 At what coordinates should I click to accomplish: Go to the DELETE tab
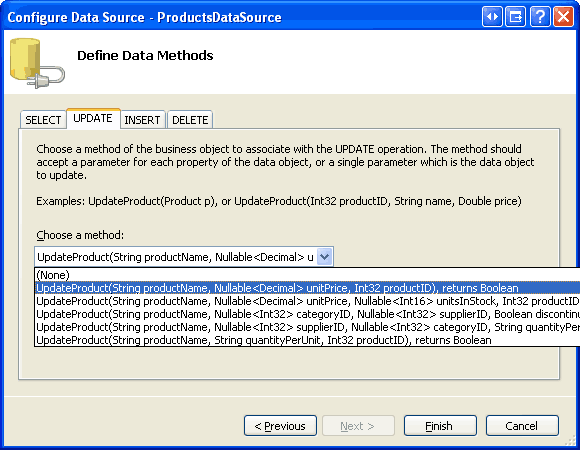[190, 120]
